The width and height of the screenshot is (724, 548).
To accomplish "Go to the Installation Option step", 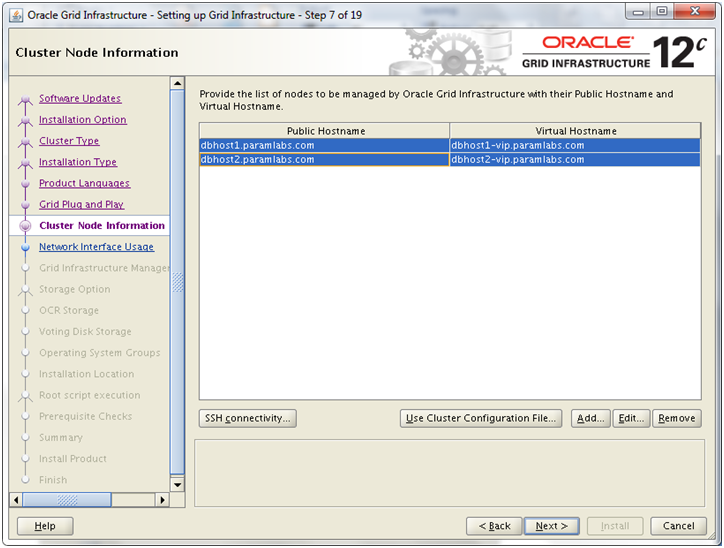I will tap(83, 120).
